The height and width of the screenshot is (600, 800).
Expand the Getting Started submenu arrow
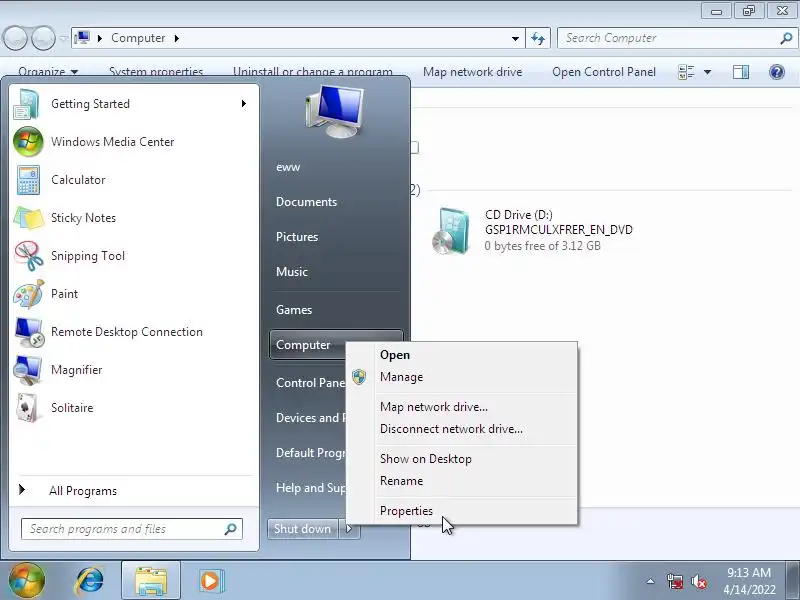pos(244,104)
